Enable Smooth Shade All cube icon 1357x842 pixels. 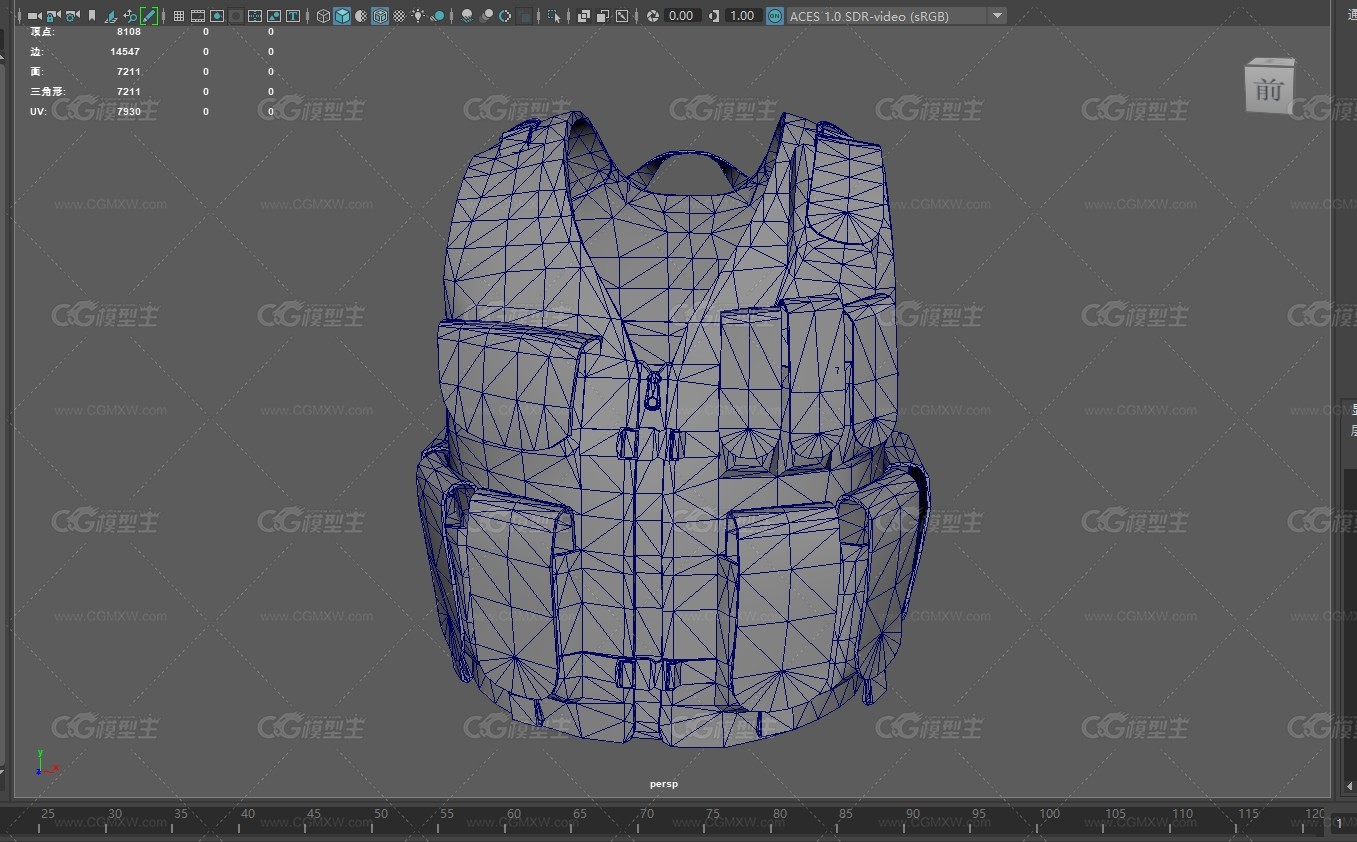click(x=342, y=16)
